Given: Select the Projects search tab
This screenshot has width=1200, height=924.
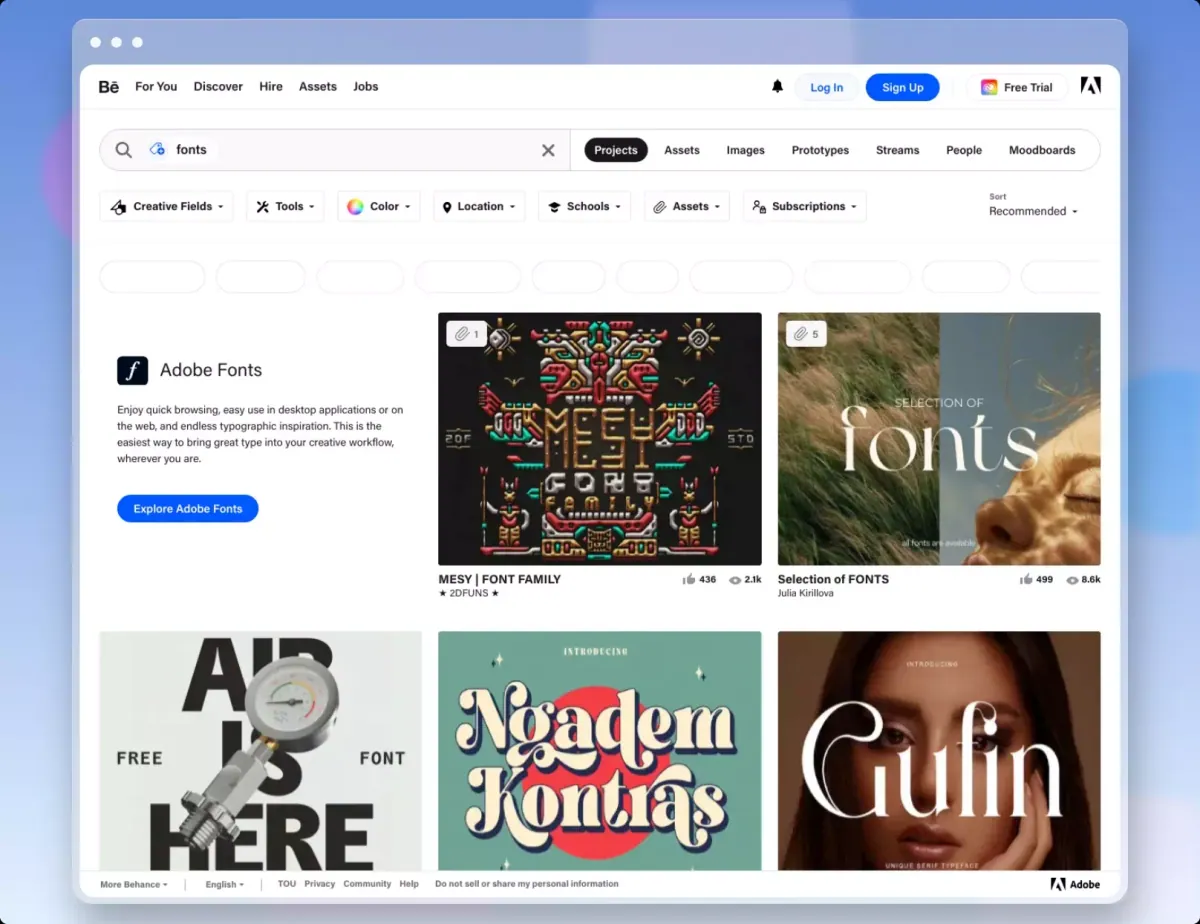Looking at the screenshot, I should (x=616, y=150).
